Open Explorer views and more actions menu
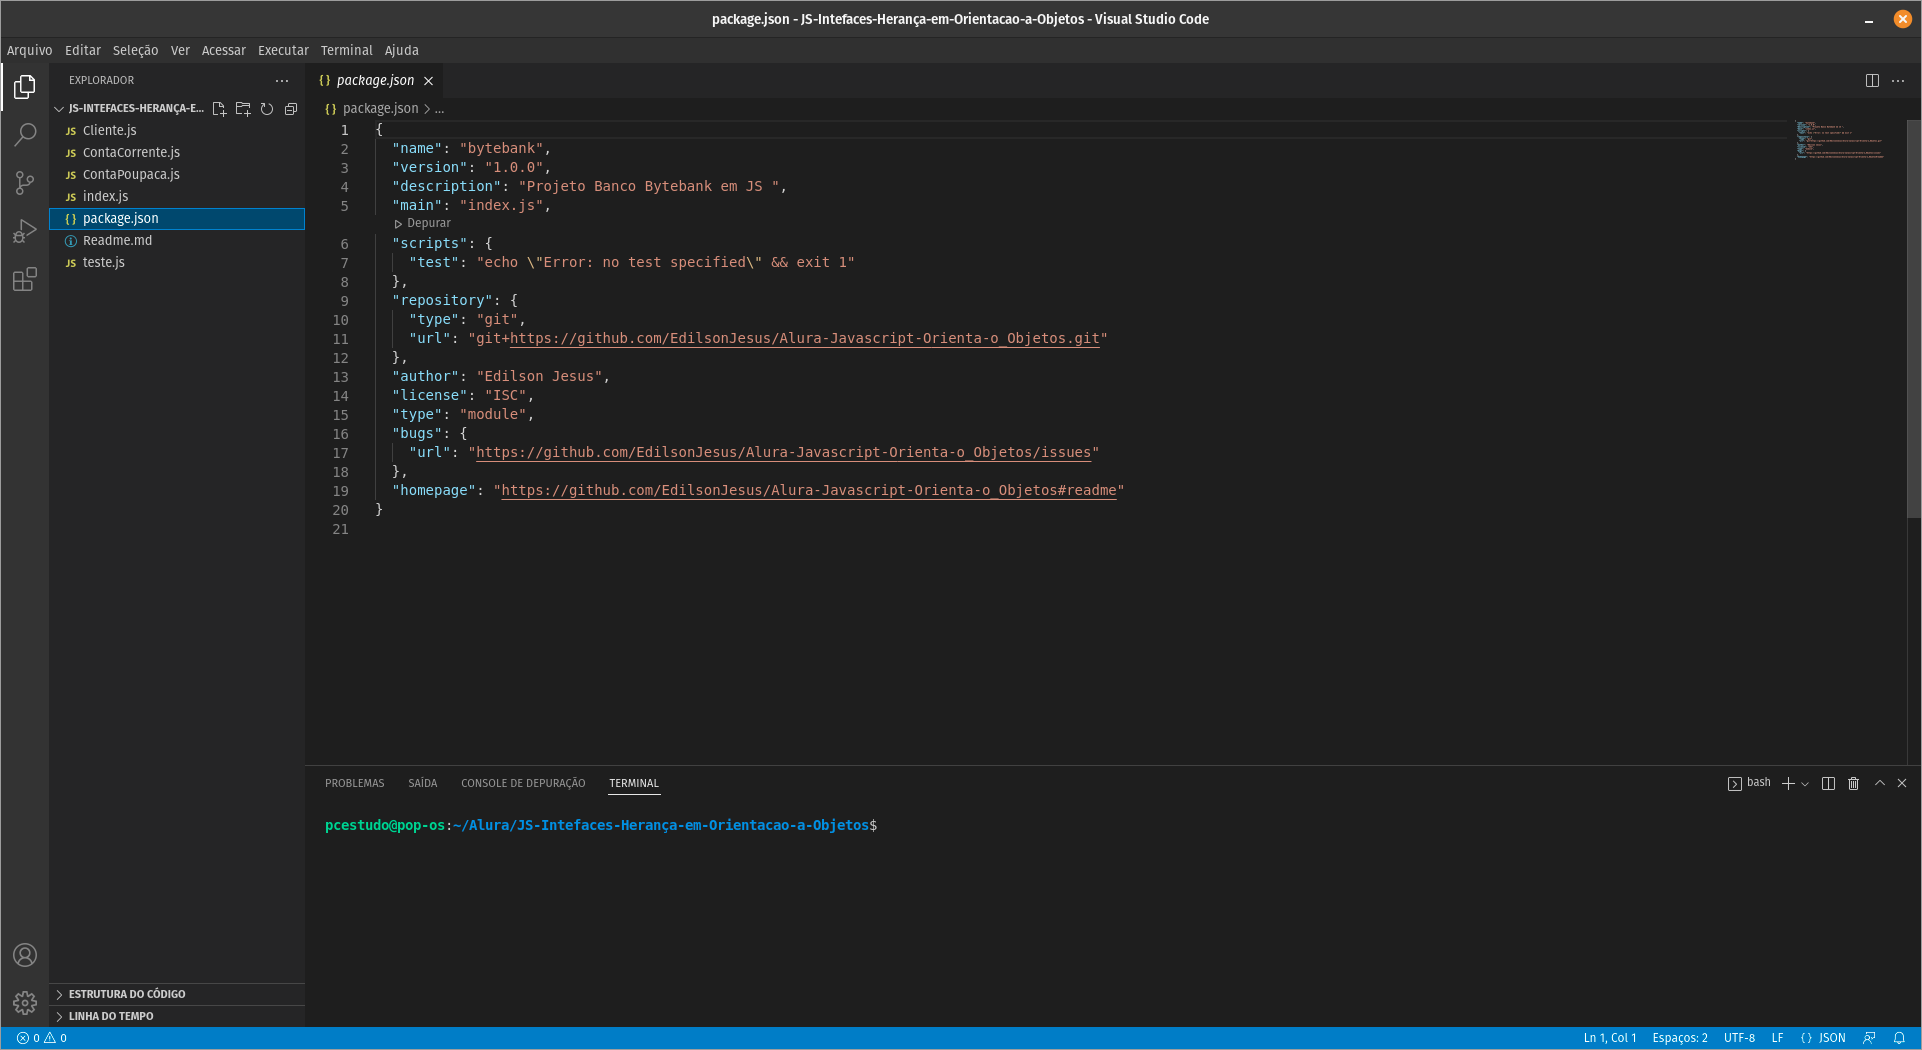 282,81
